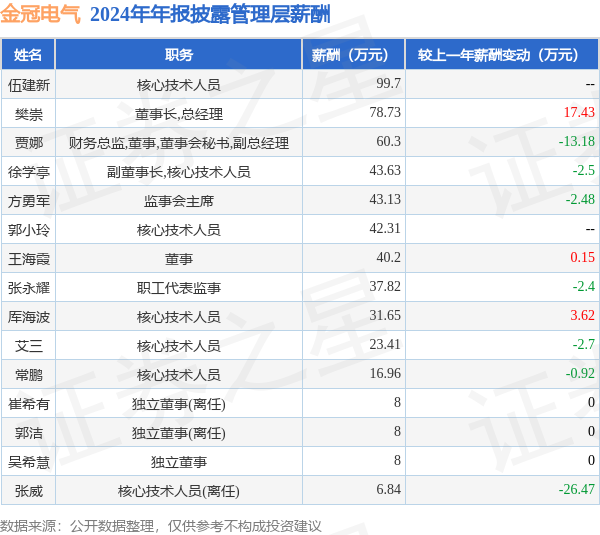The width and height of the screenshot is (600, 535).
Task: Click the change value 17.43
Action: point(579,112)
